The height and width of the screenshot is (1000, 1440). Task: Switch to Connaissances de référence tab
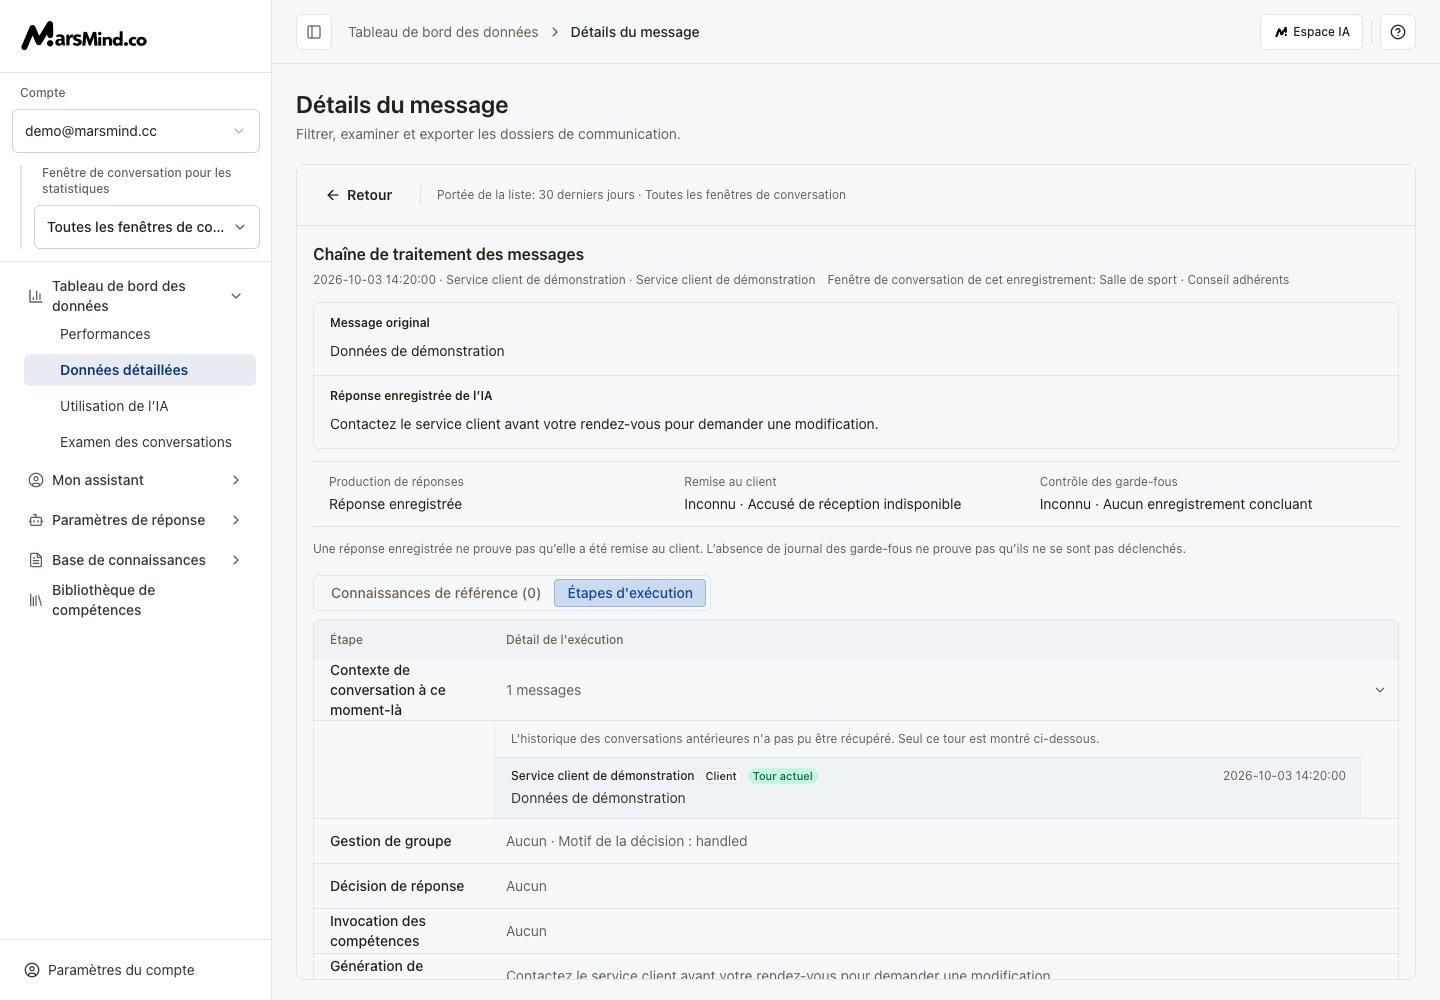(x=436, y=593)
